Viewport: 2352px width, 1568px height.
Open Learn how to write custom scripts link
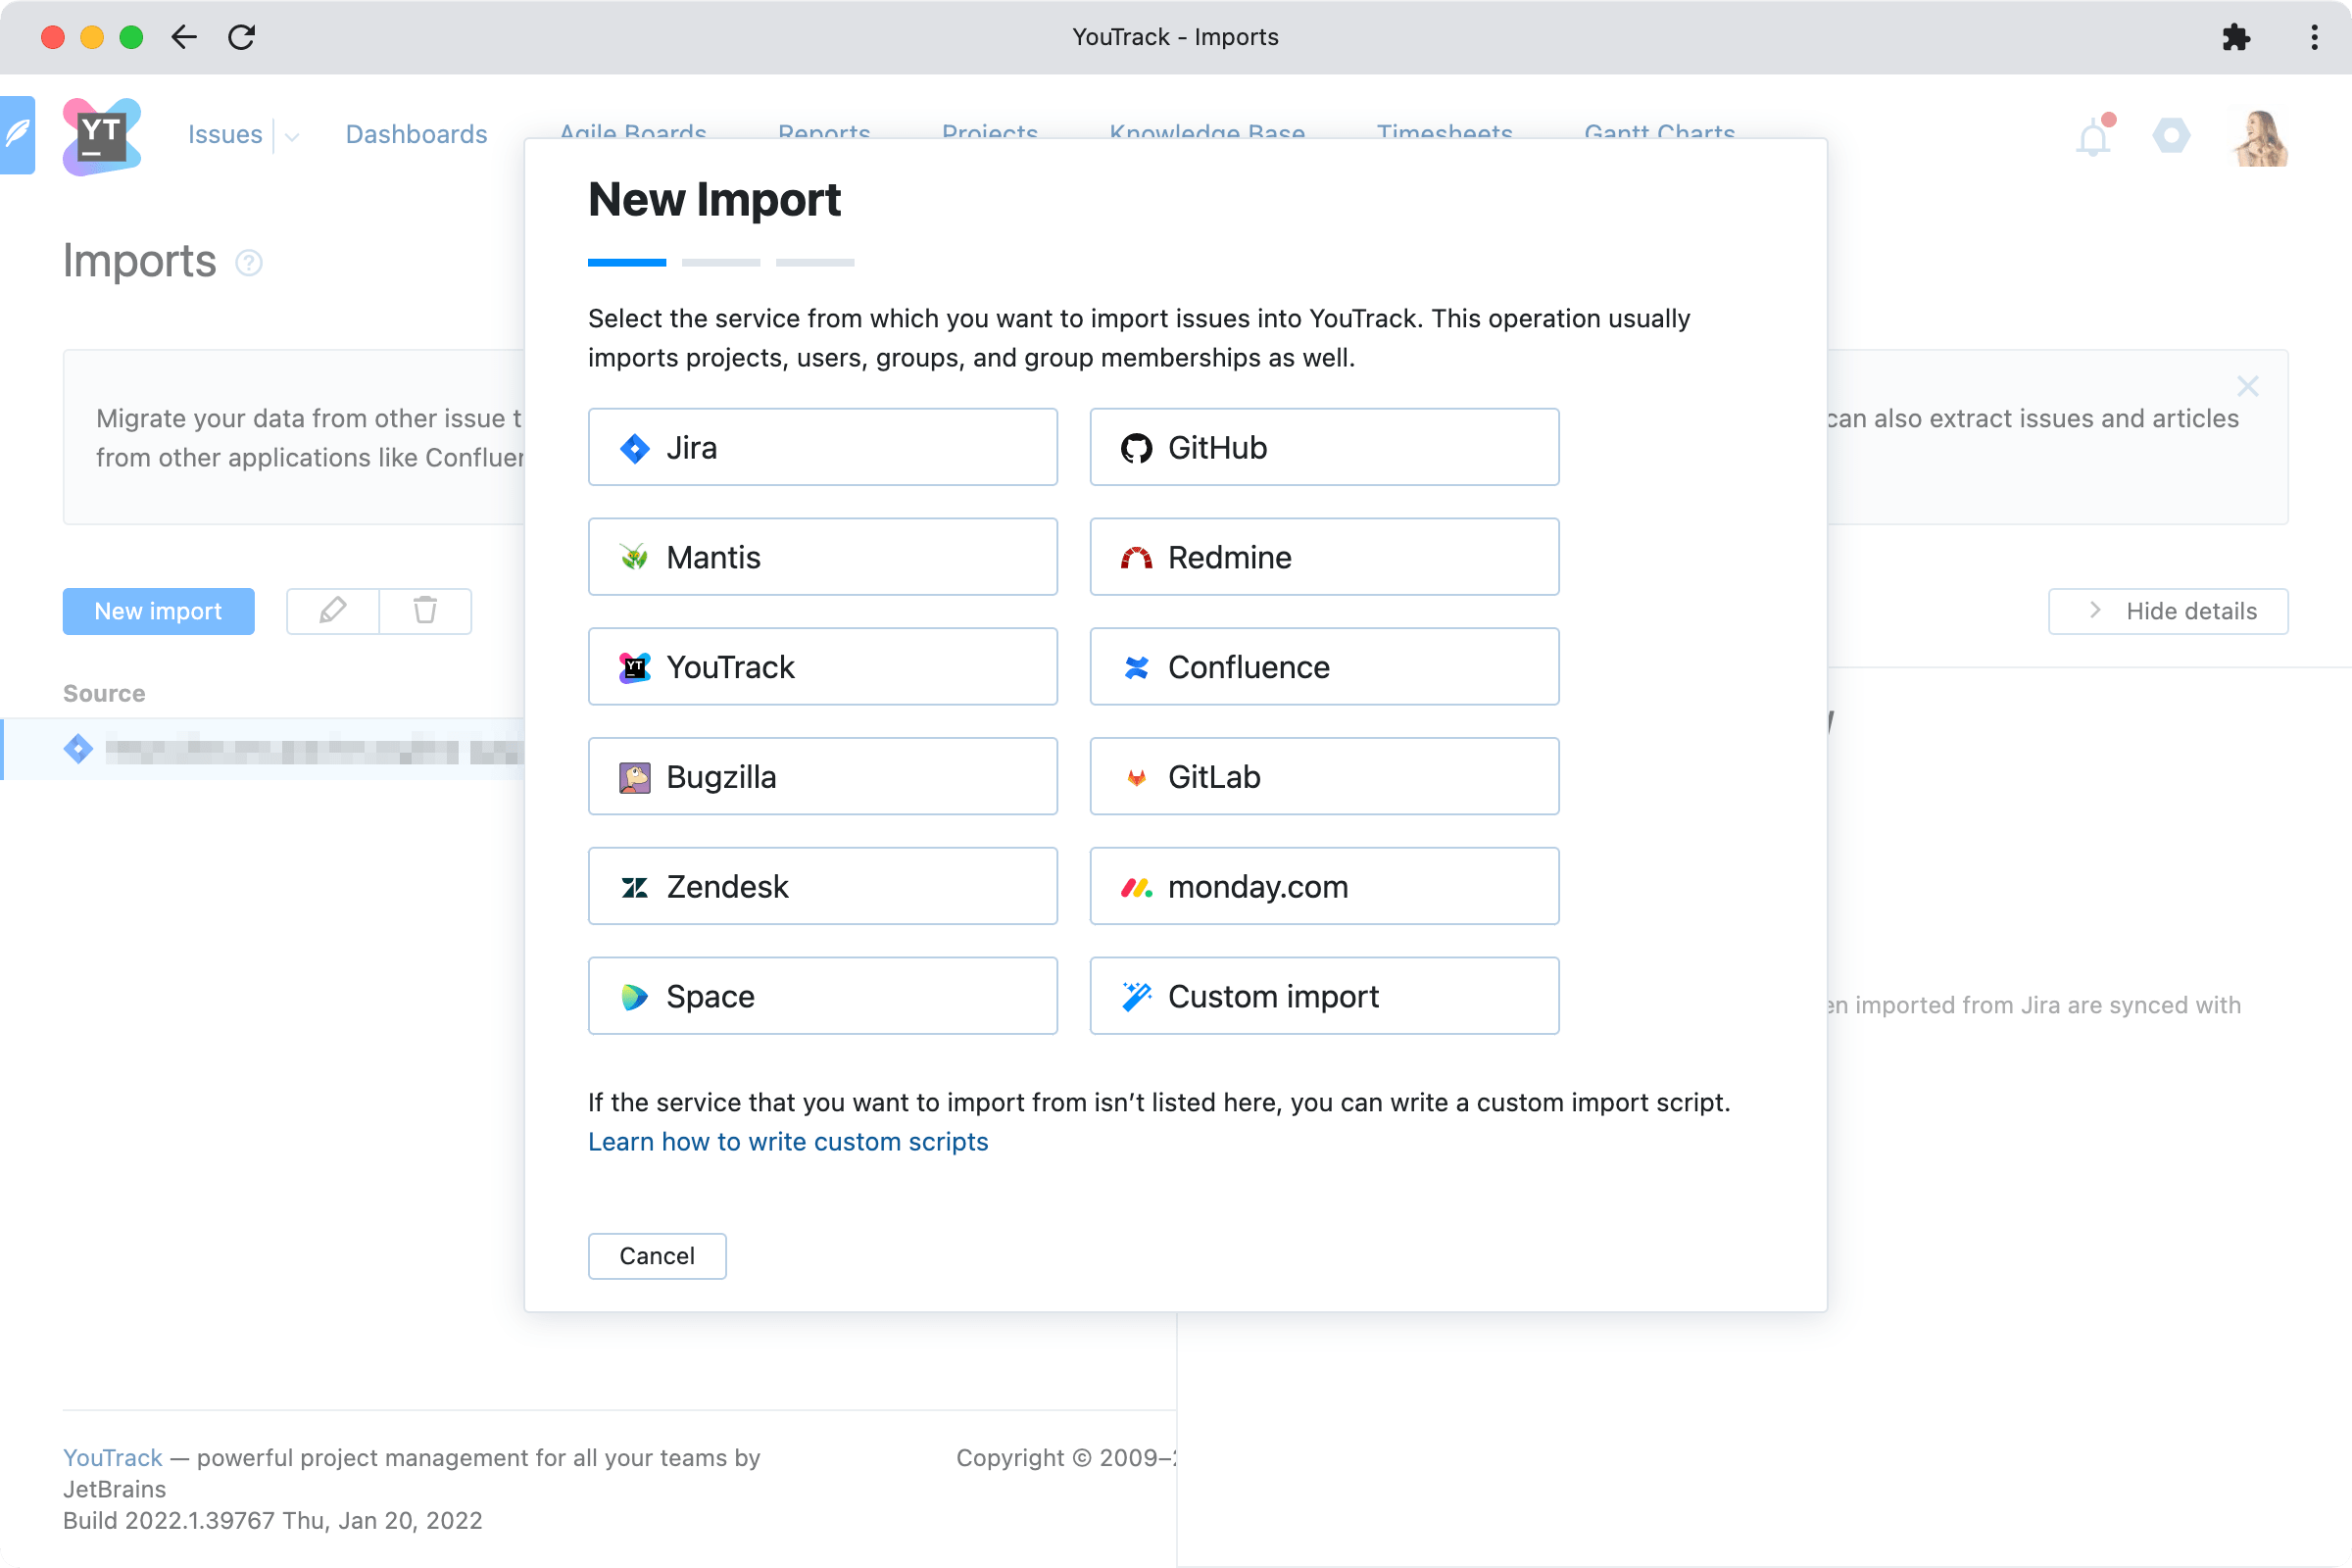point(787,1141)
